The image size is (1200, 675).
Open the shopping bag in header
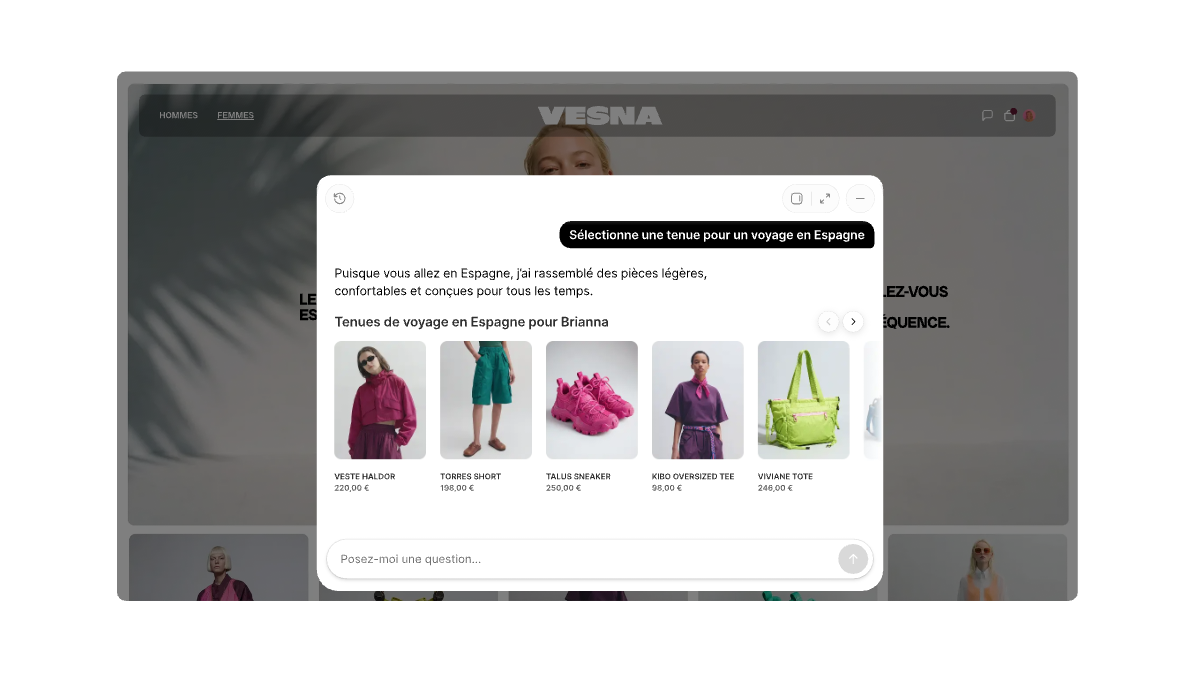click(x=1010, y=115)
